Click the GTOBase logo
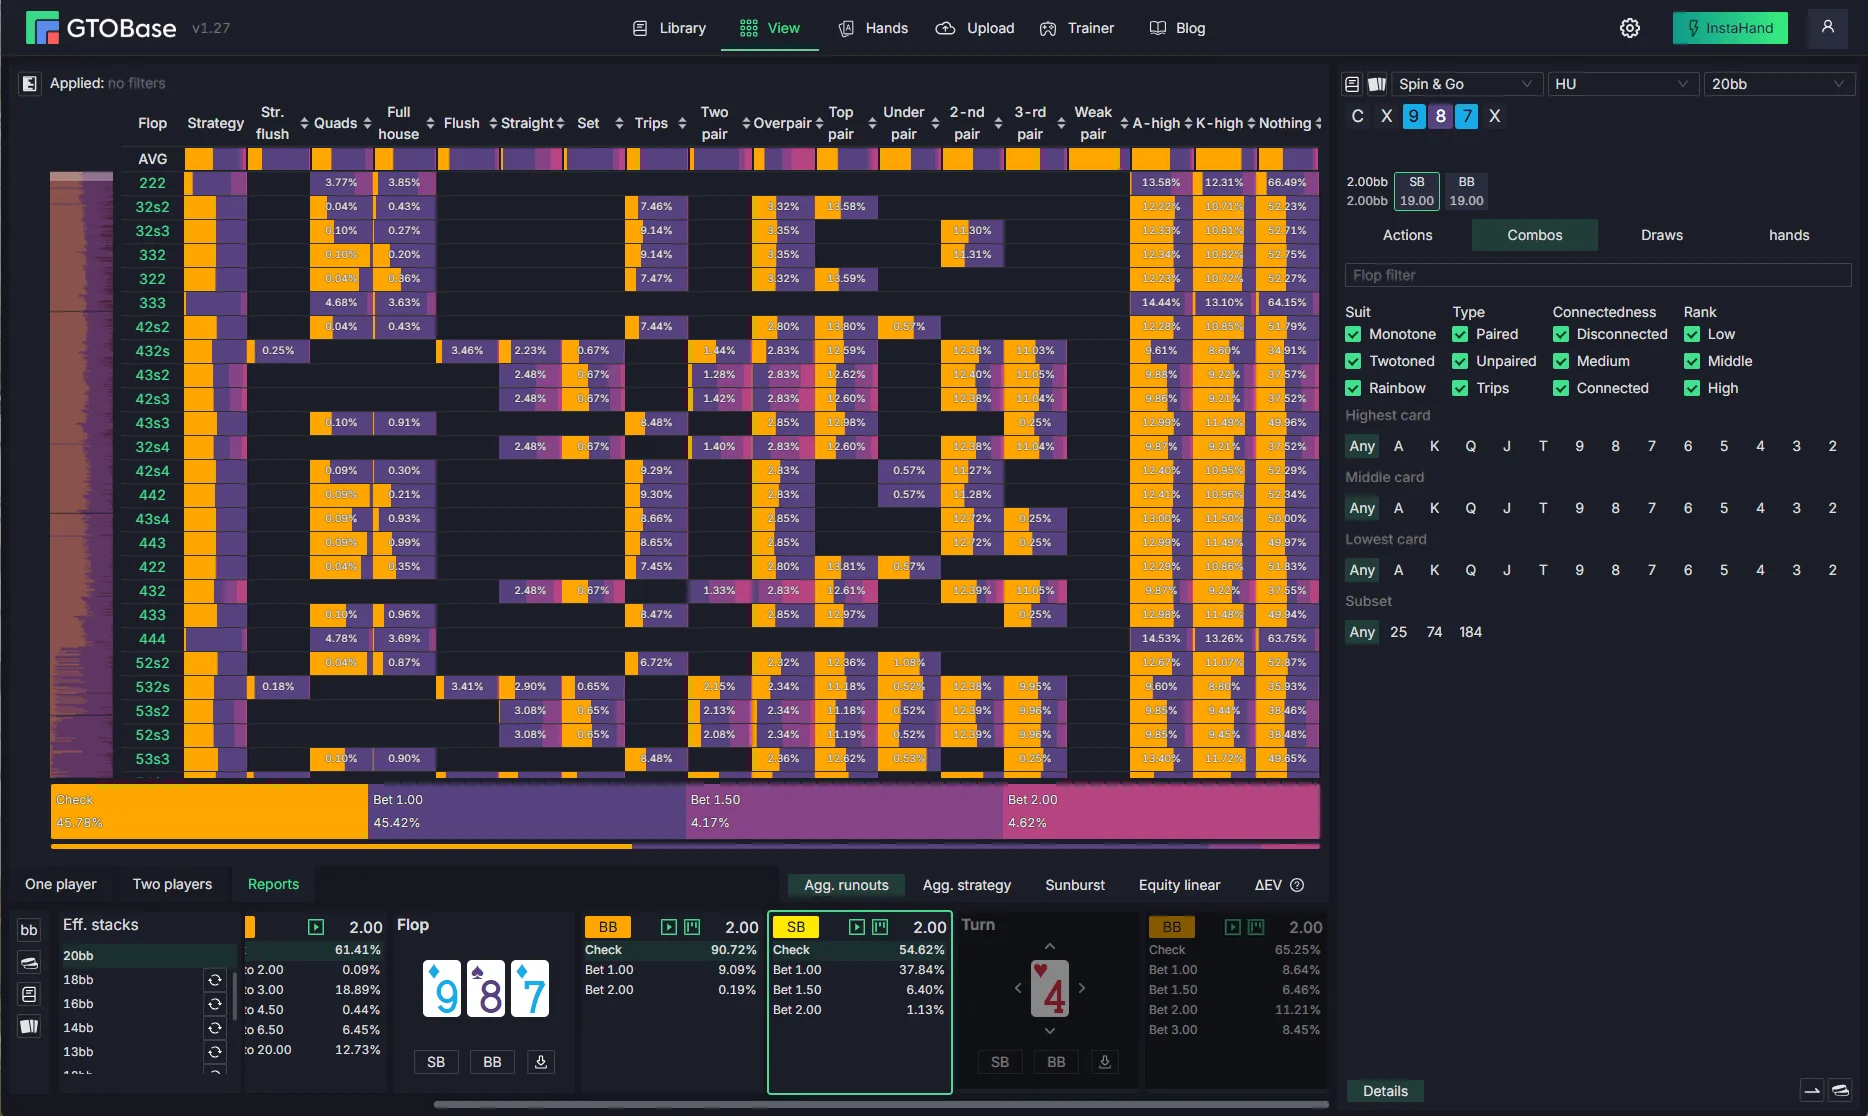This screenshot has height=1116, width=1868. point(101,28)
